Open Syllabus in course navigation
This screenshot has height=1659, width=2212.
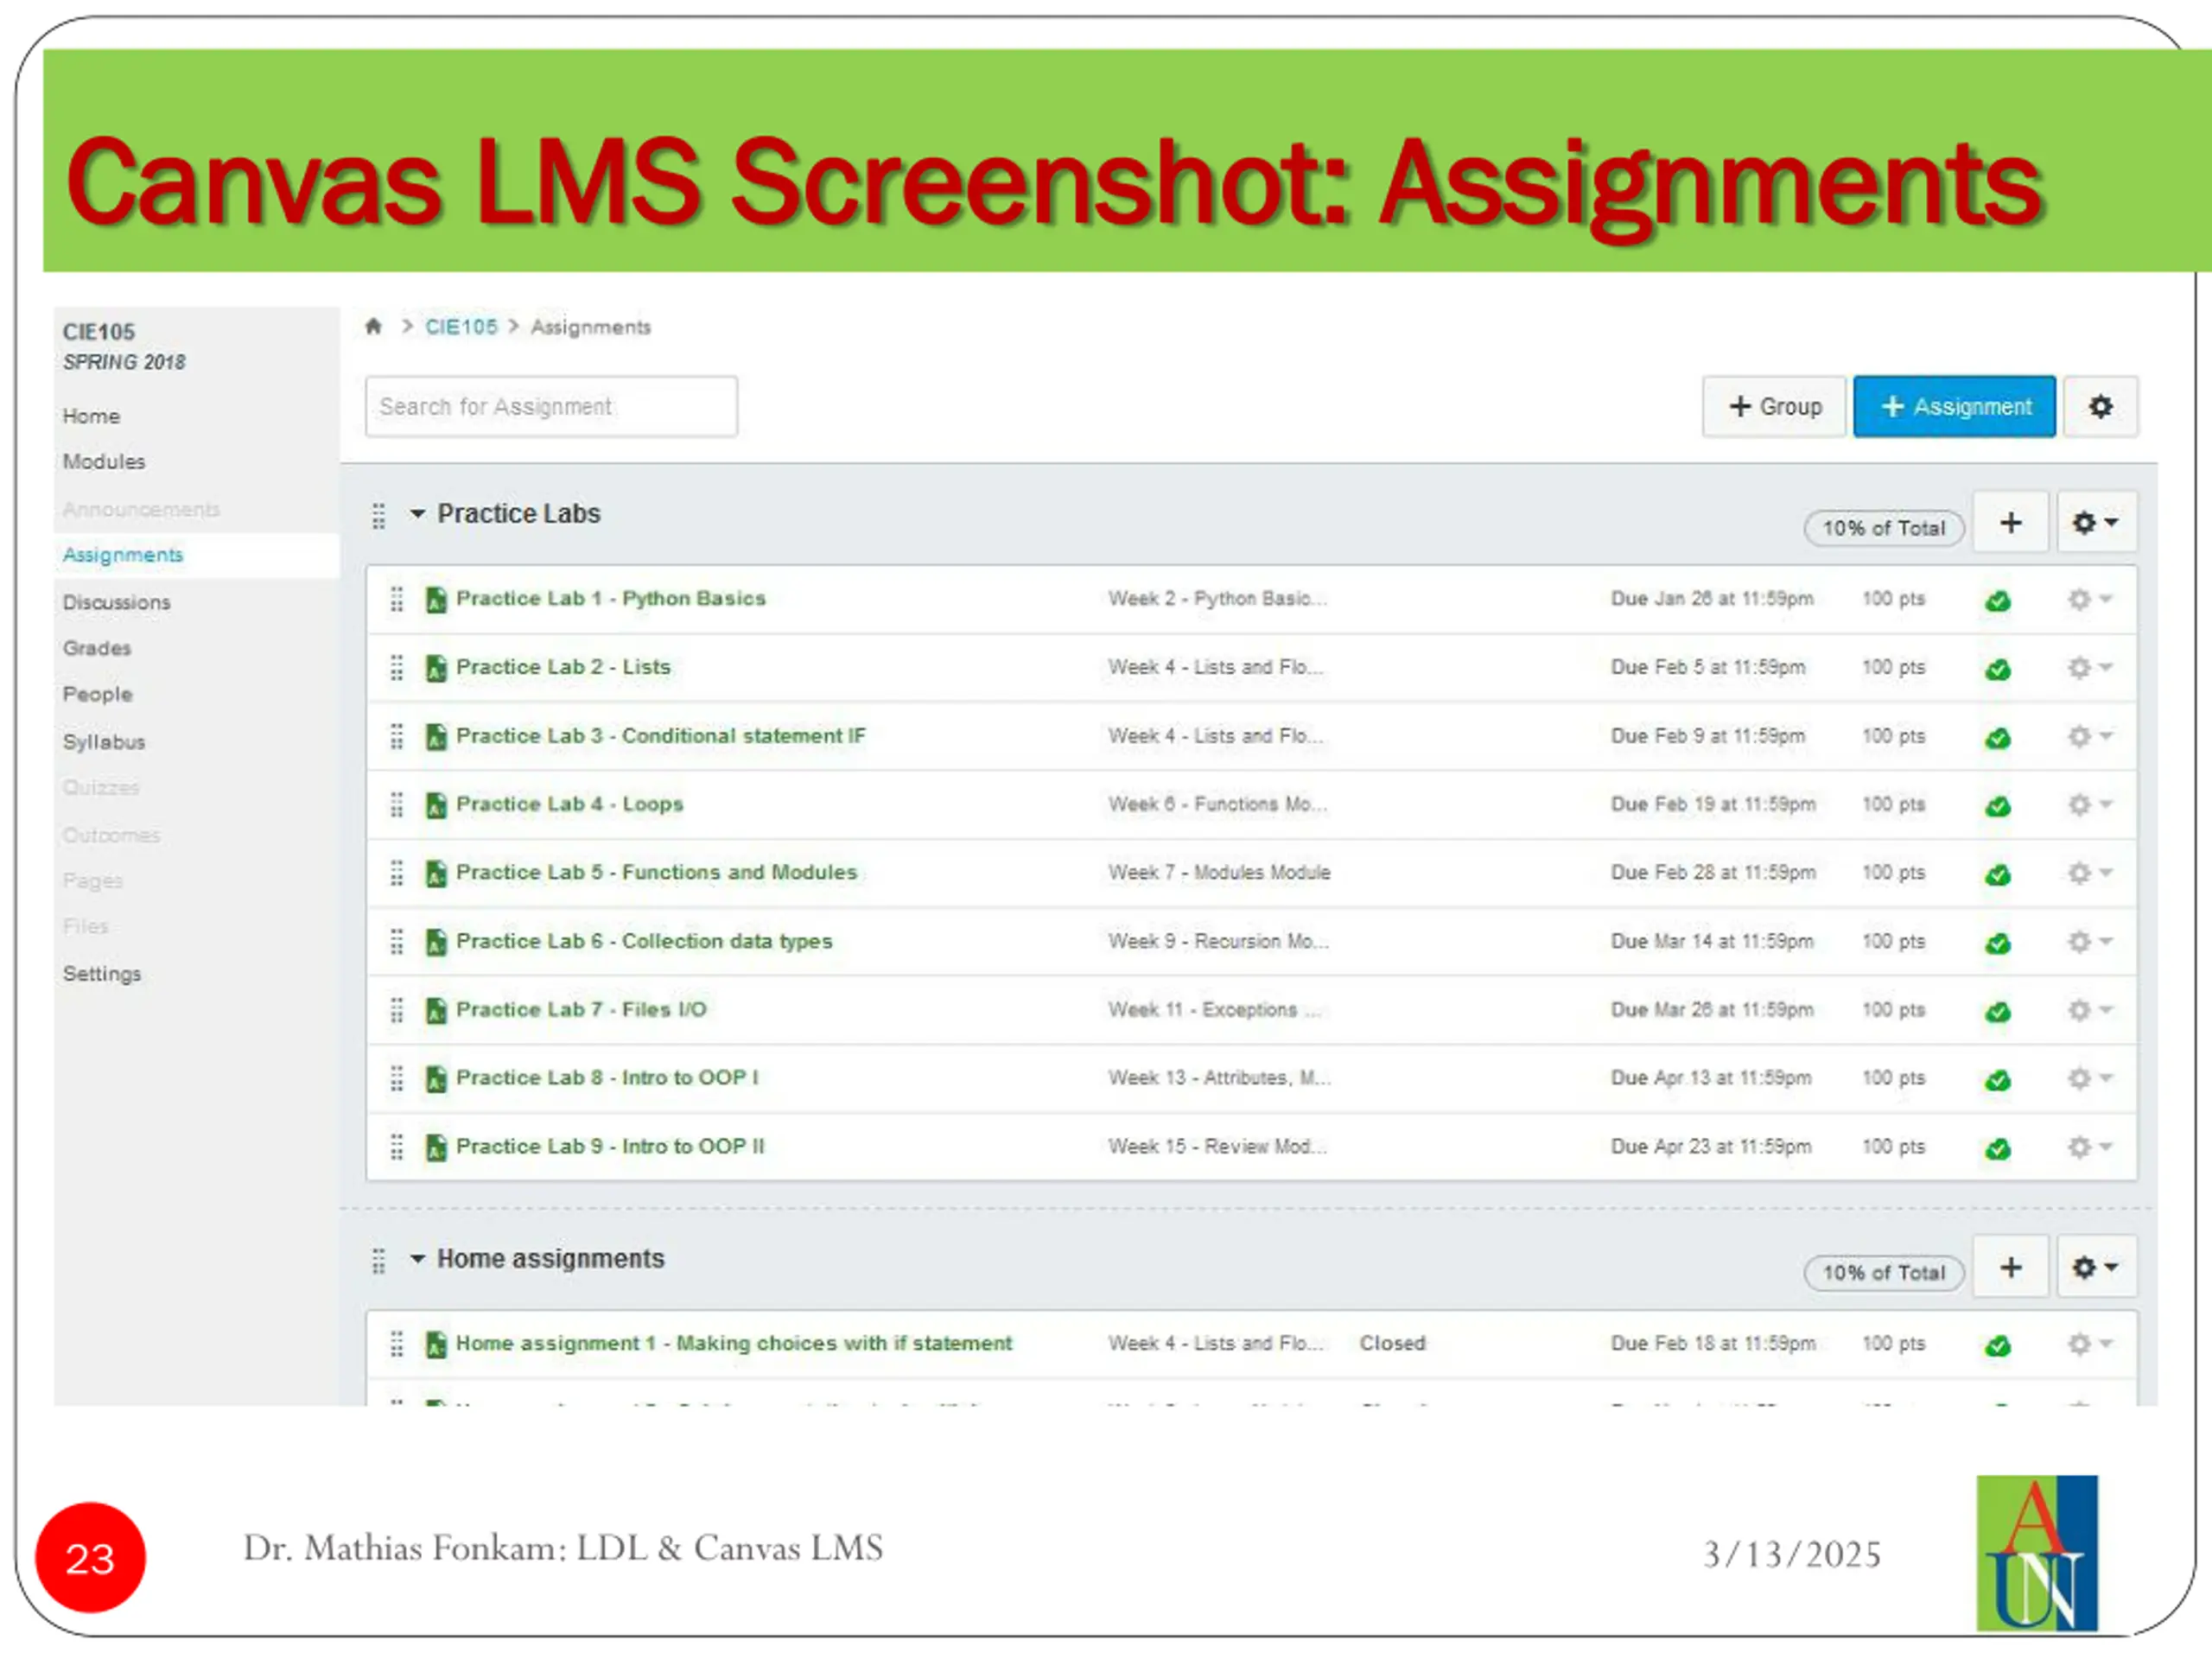point(104,742)
